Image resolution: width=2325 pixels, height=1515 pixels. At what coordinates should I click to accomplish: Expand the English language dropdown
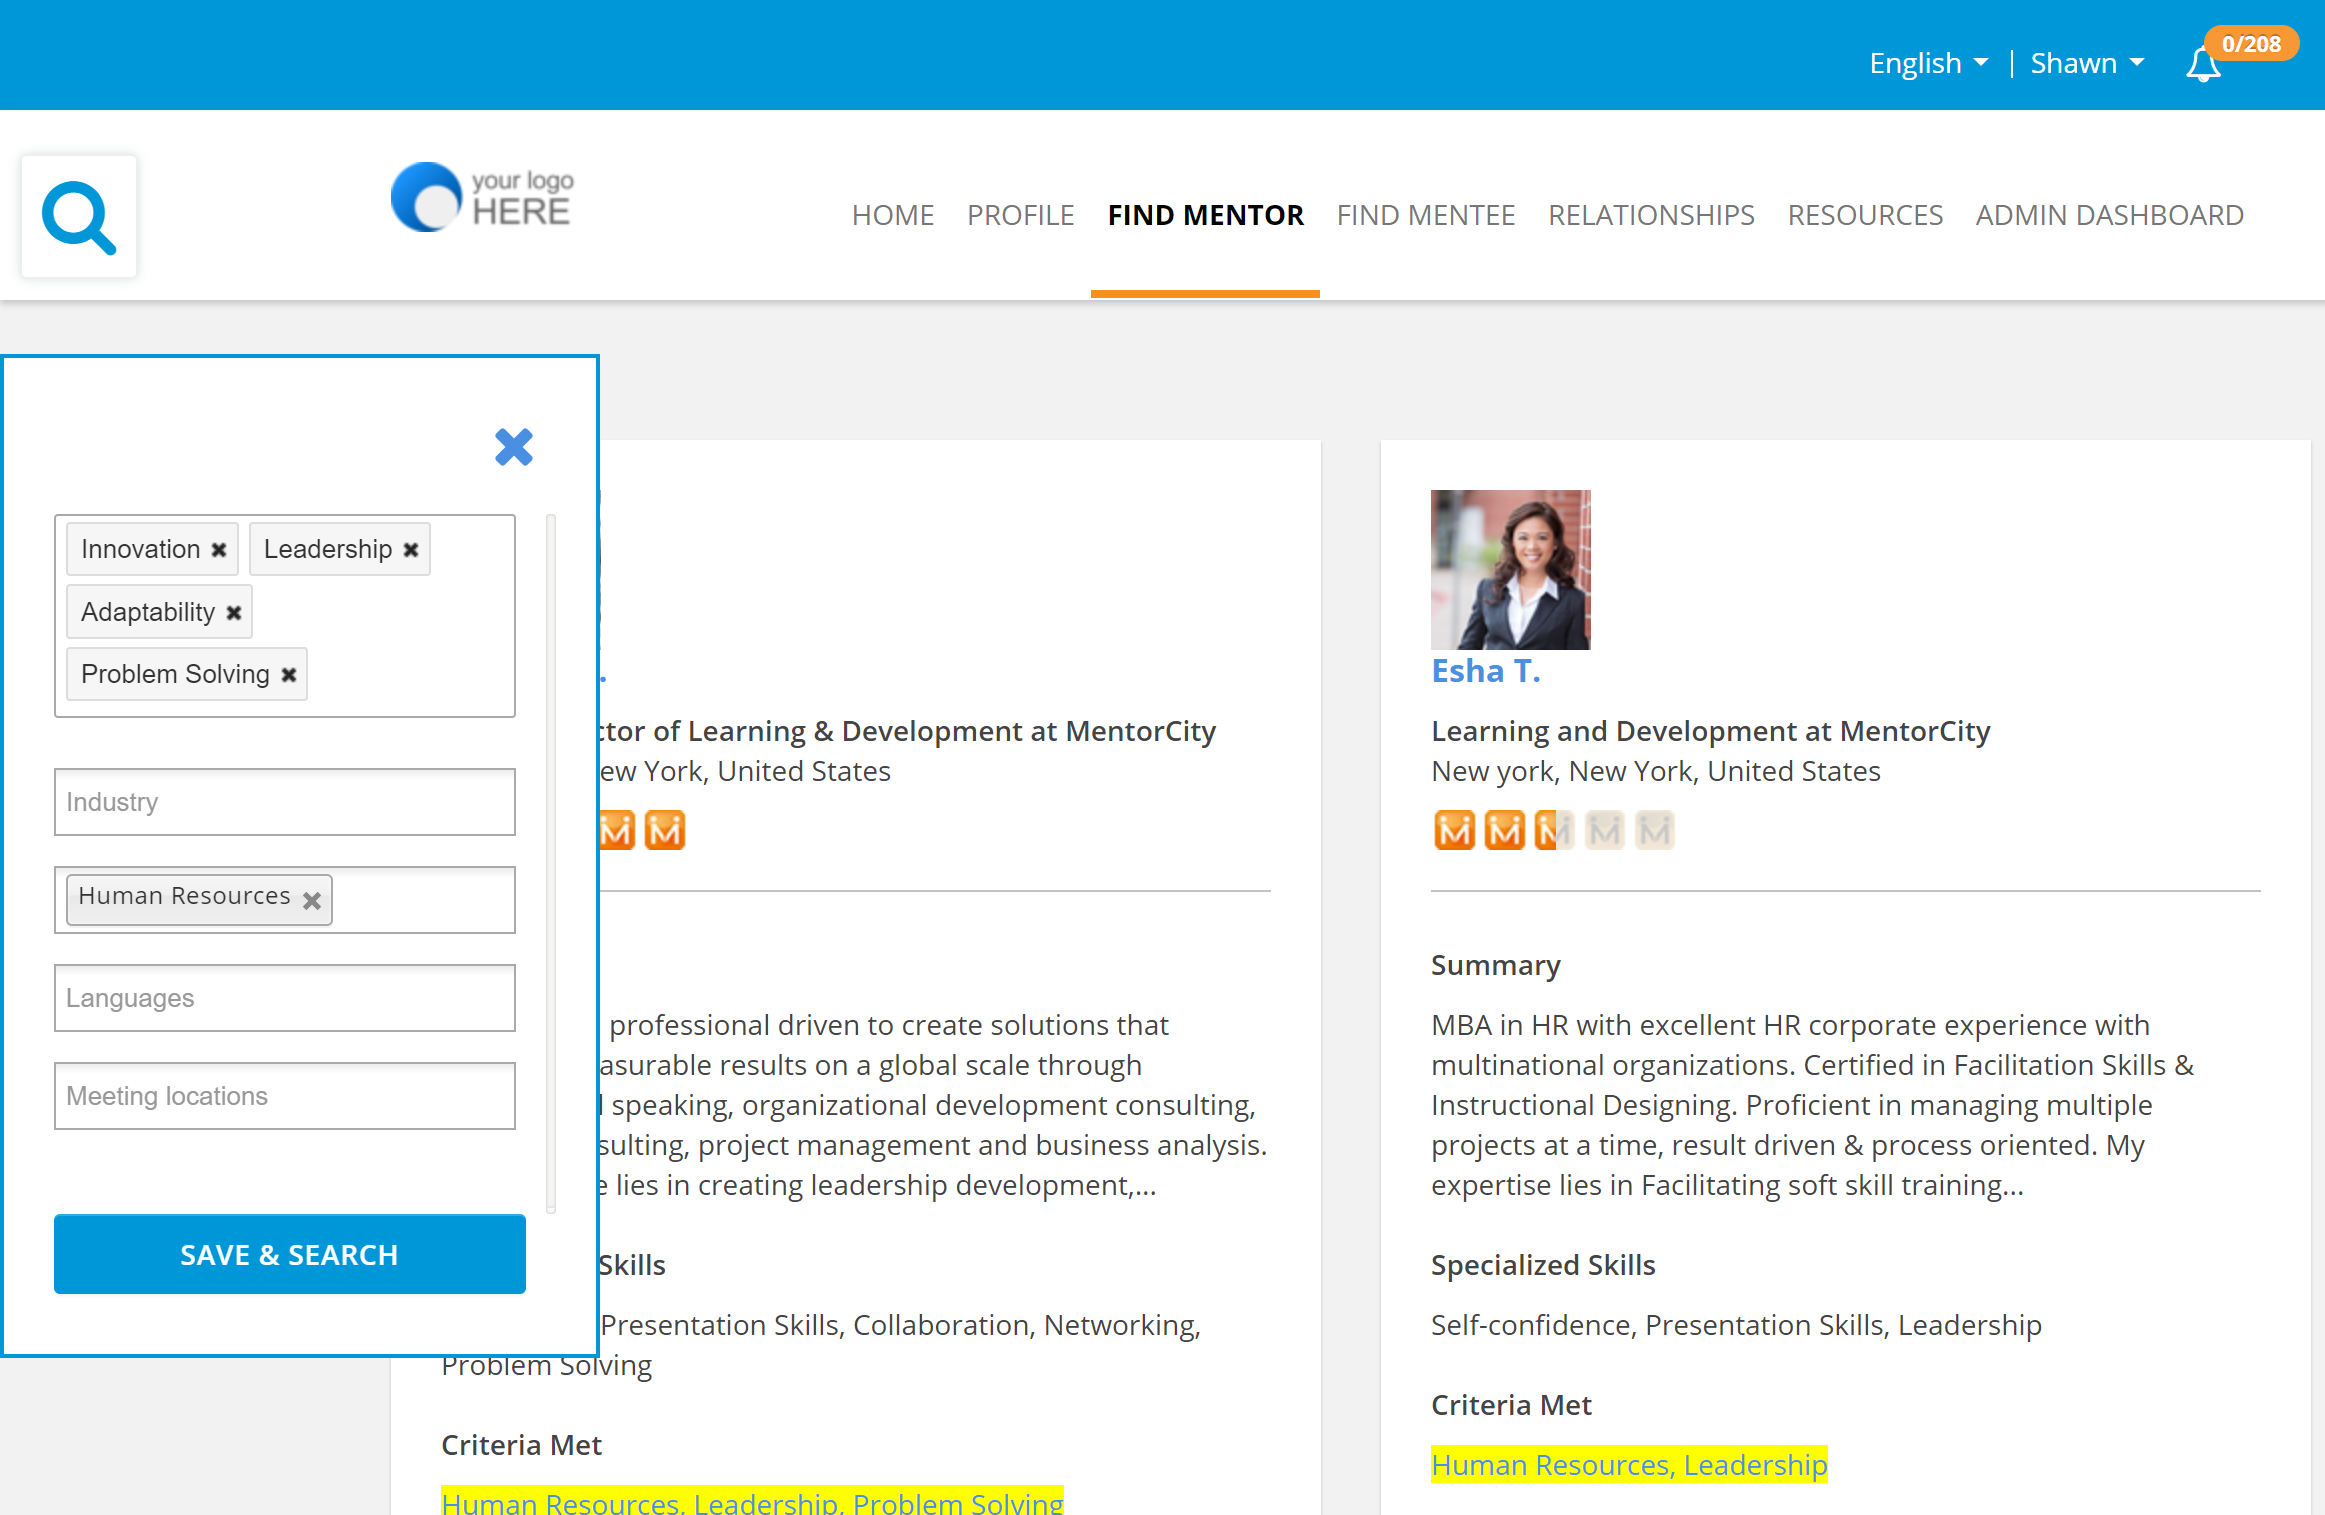(1928, 63)
